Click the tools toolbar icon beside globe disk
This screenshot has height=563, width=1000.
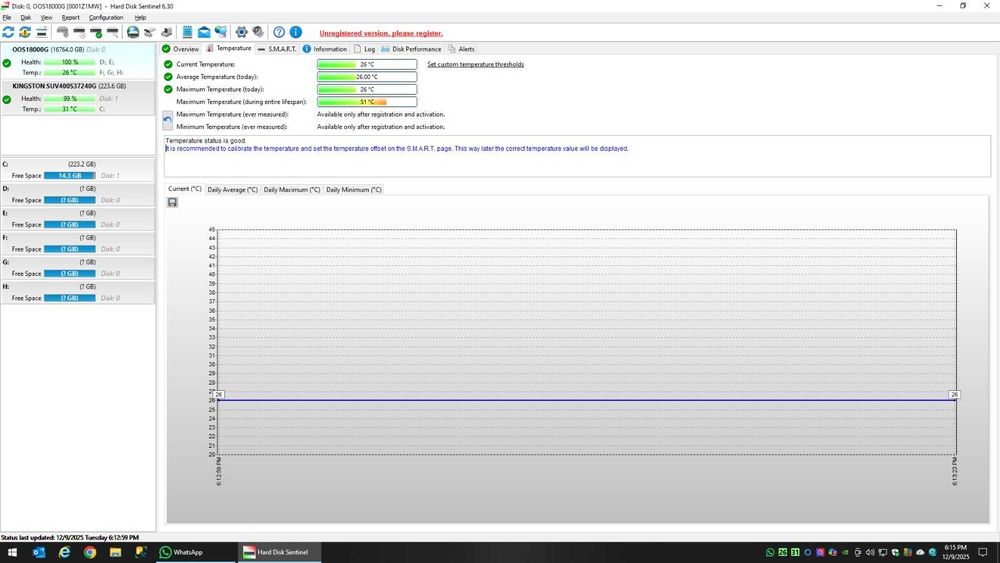[149, 32]
